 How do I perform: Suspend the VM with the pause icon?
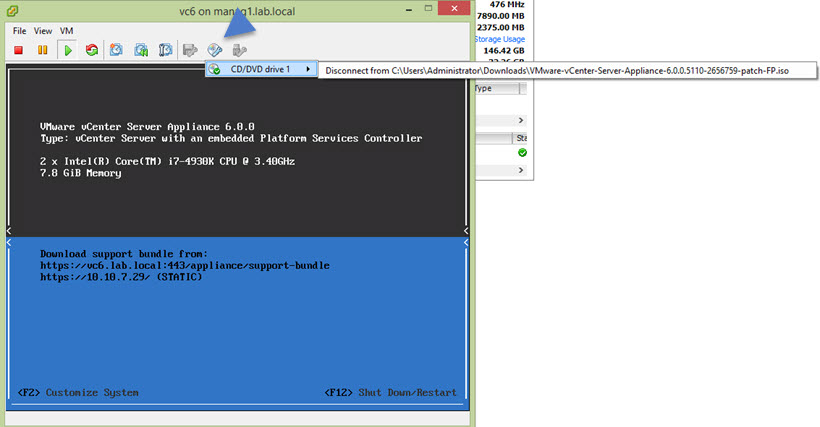pos(43,50)
